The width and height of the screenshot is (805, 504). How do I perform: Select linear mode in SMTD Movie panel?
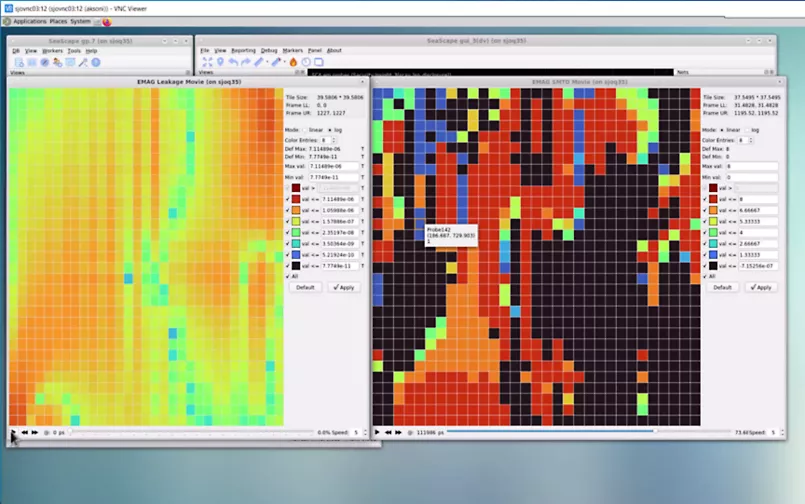(723, 130)
